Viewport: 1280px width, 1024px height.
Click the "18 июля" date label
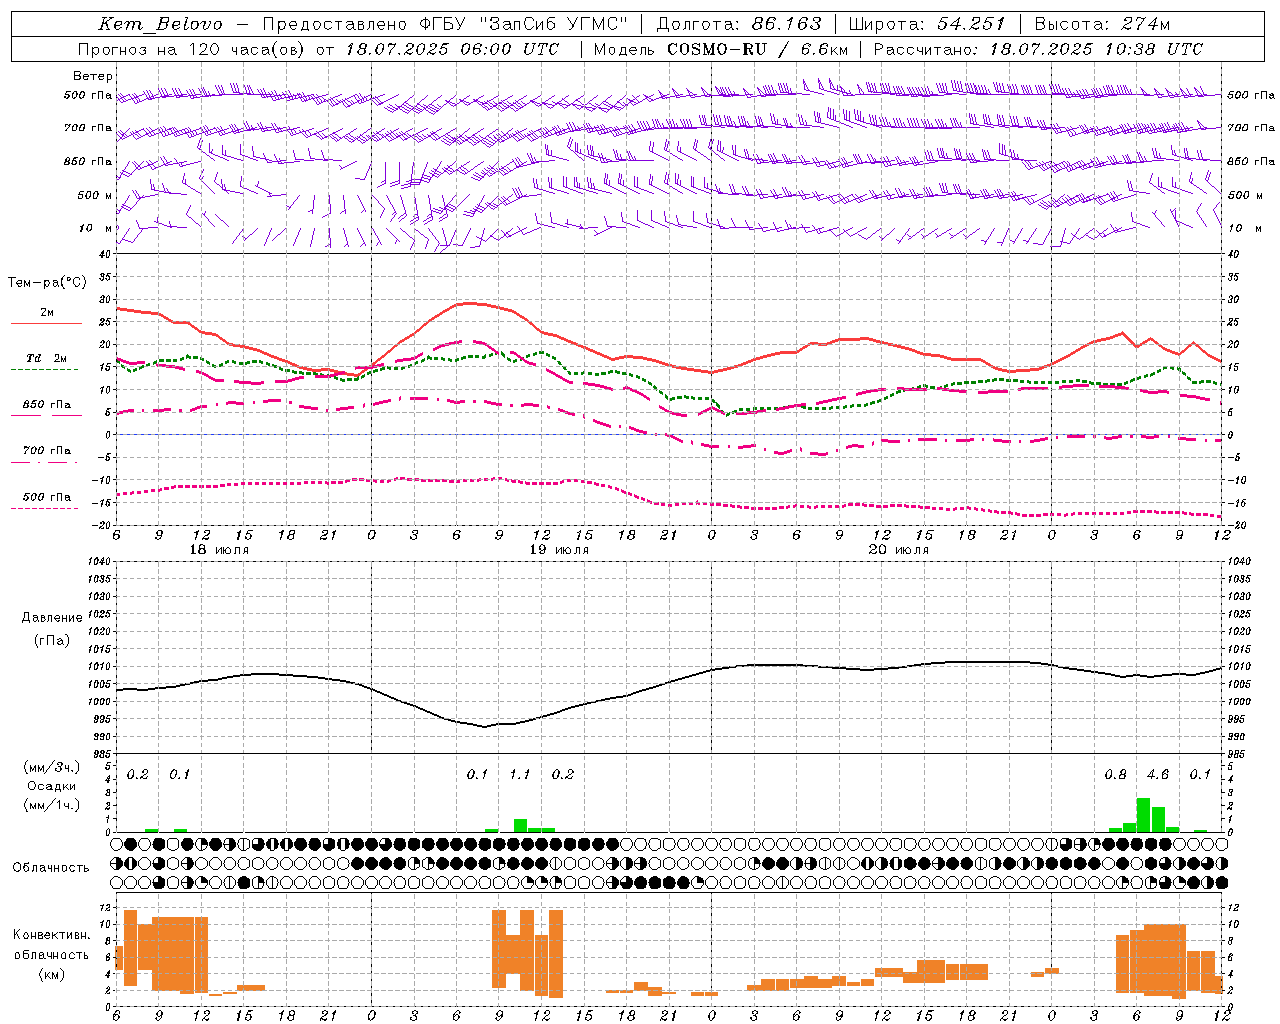(219, 550)
